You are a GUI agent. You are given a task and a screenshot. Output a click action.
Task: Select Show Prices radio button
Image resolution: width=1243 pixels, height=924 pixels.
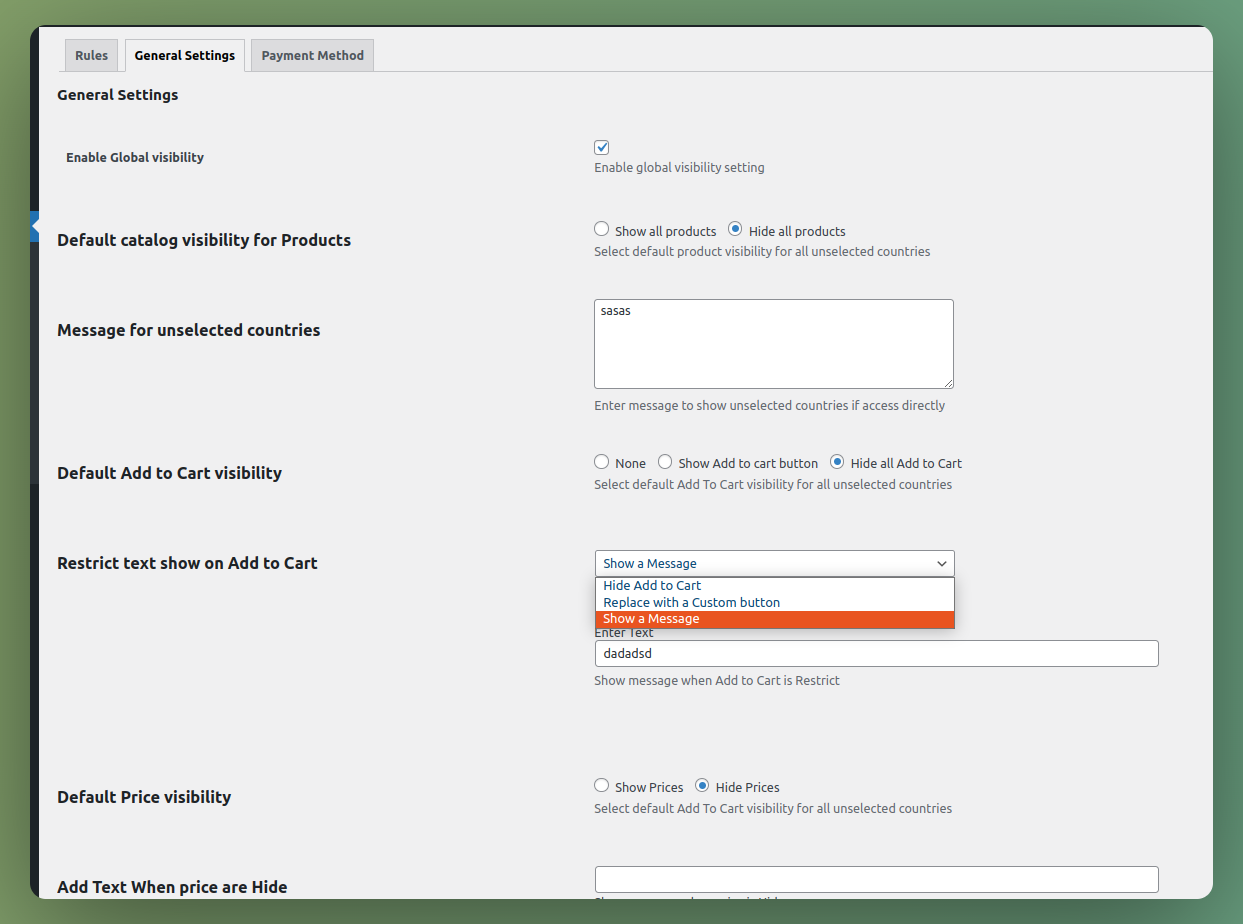602,786
